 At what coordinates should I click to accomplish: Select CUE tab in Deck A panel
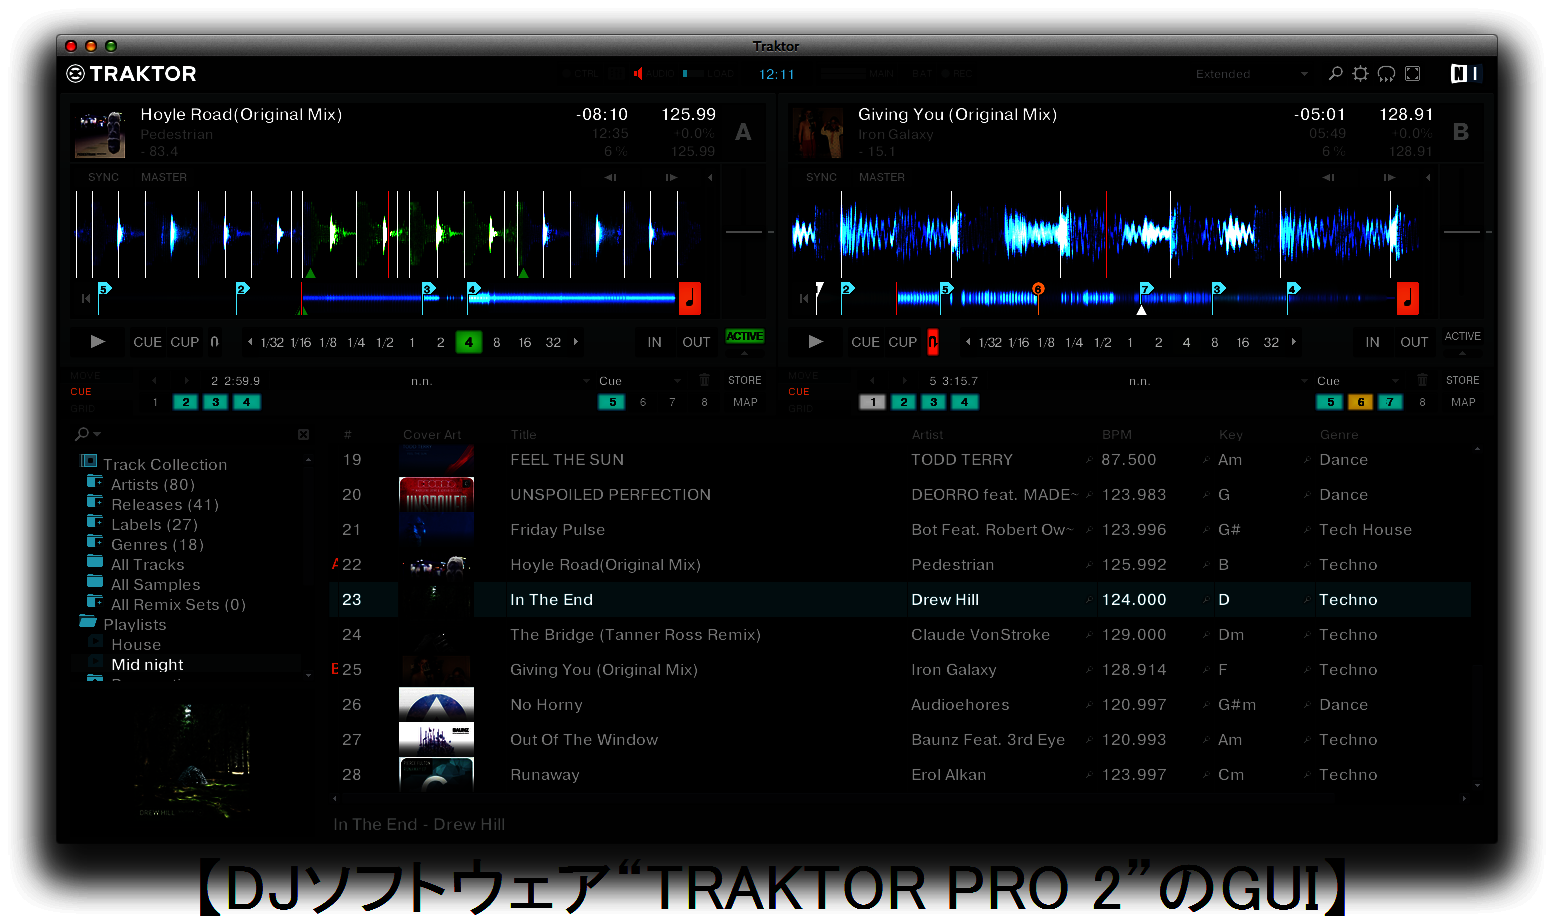click(81, 392)
